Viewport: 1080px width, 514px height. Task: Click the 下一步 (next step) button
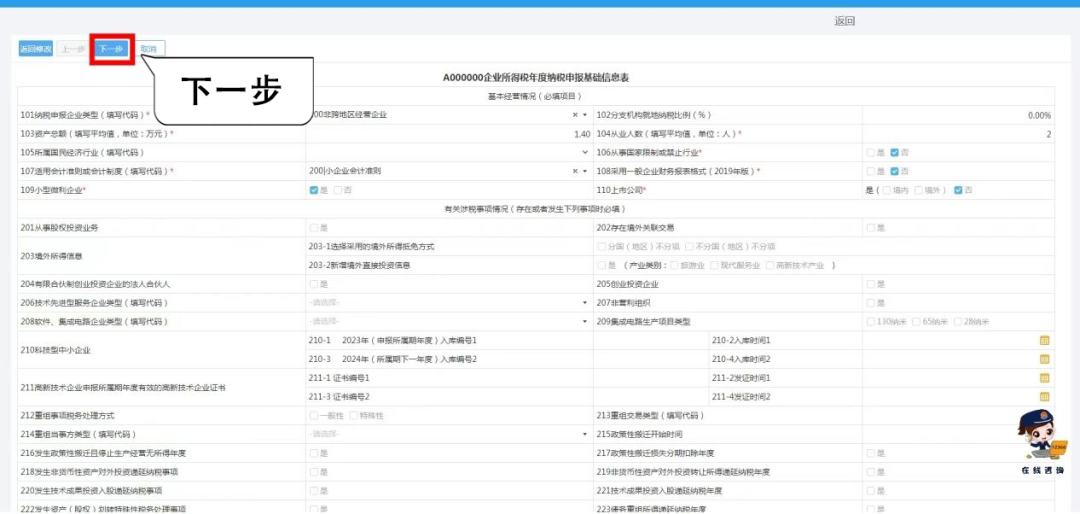click(110, 49)
